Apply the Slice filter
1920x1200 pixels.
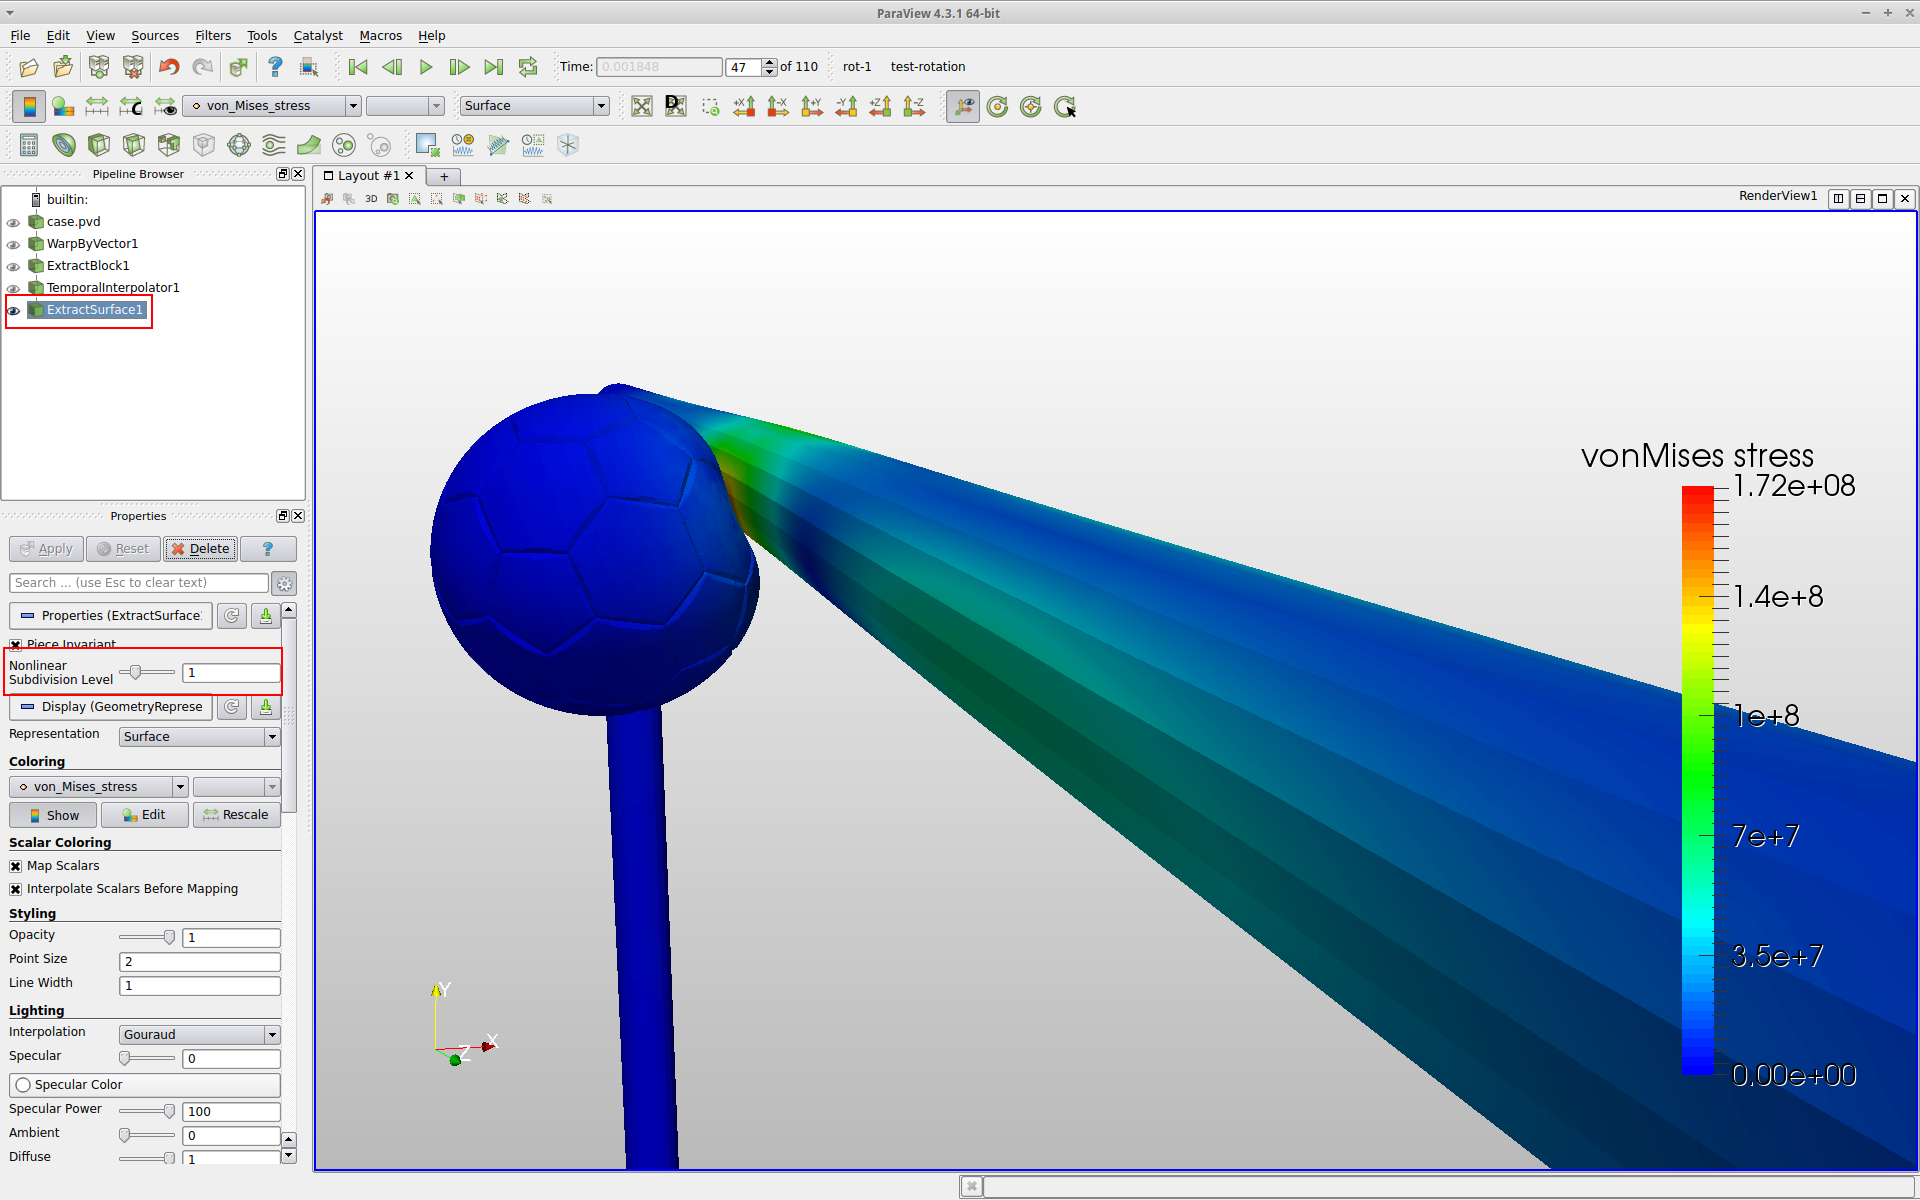[133, 144]
